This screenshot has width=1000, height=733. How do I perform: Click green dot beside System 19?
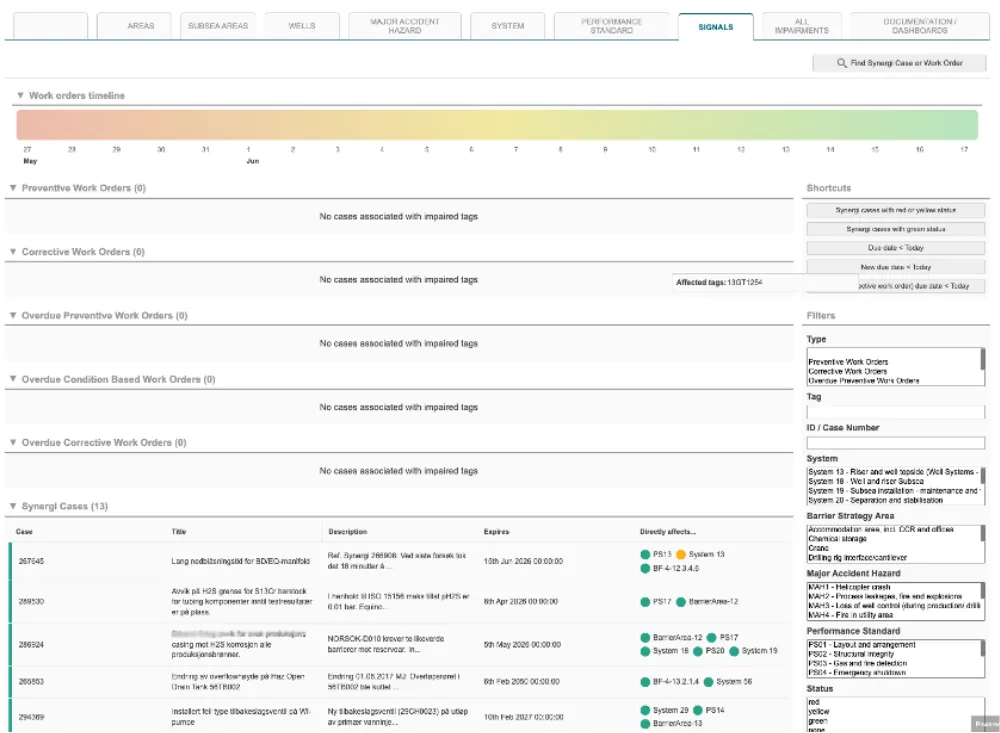tap(733, 651)
